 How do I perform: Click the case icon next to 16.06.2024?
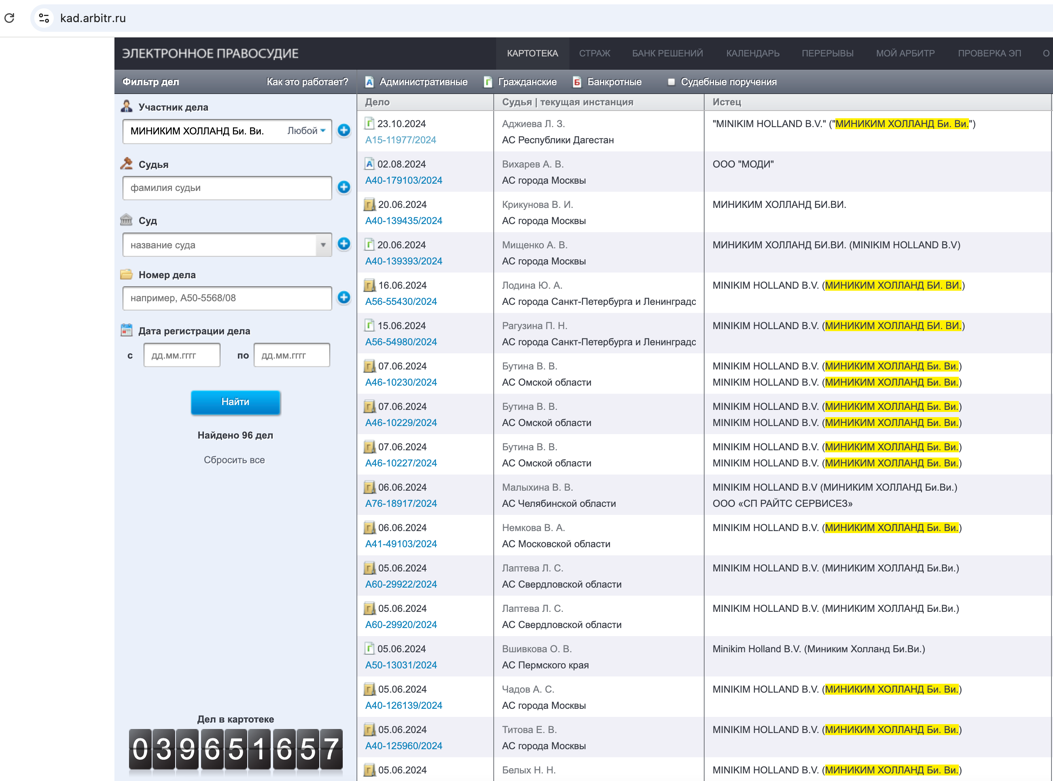369,285
